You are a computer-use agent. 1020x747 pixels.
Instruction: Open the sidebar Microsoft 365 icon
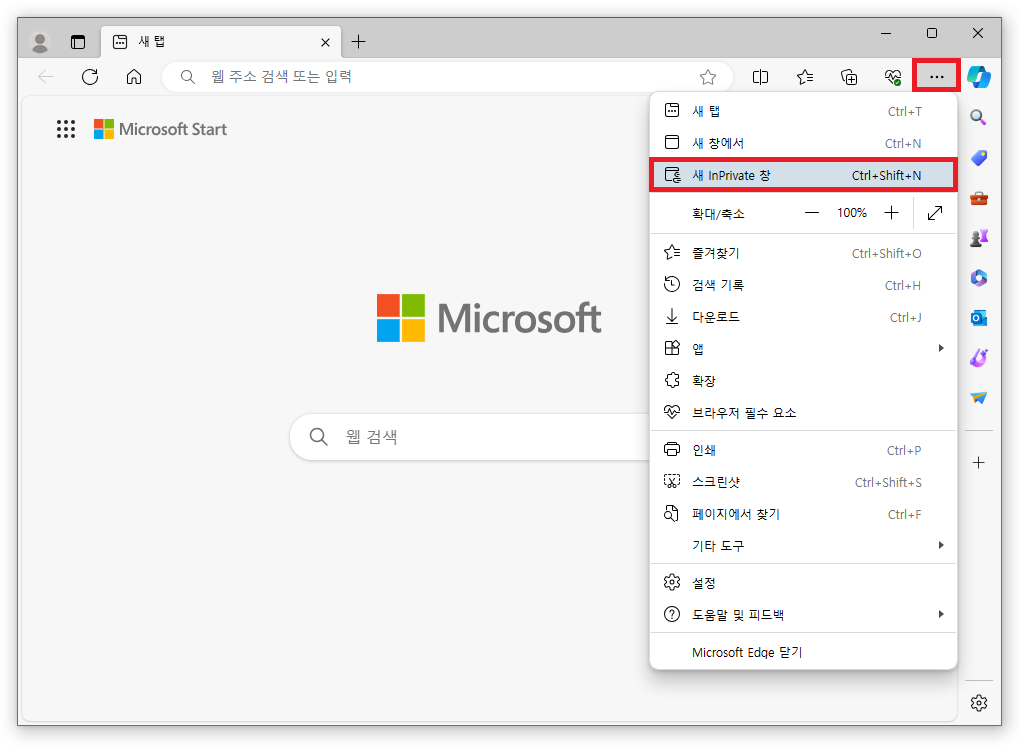978,278
